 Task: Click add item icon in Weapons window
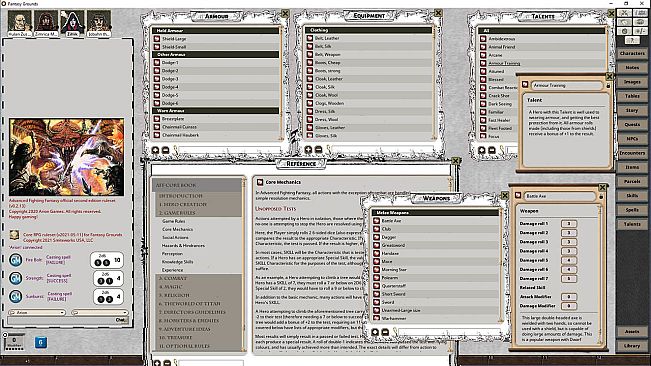[375, 332]
